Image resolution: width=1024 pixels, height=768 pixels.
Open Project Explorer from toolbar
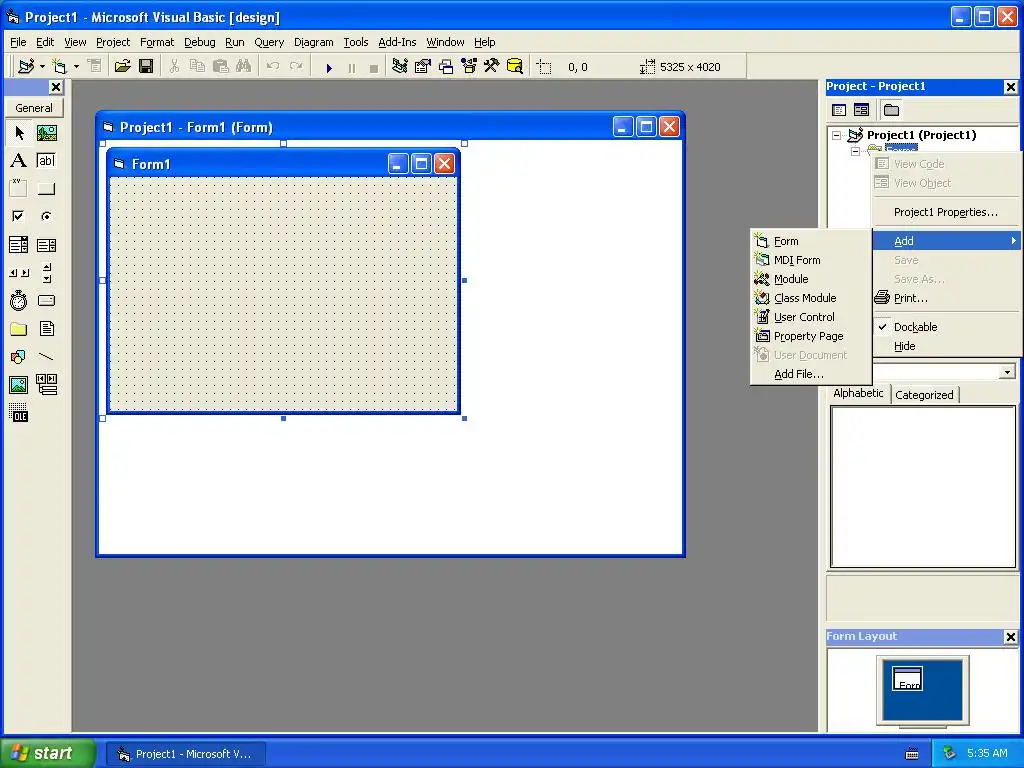click(400, 67)
